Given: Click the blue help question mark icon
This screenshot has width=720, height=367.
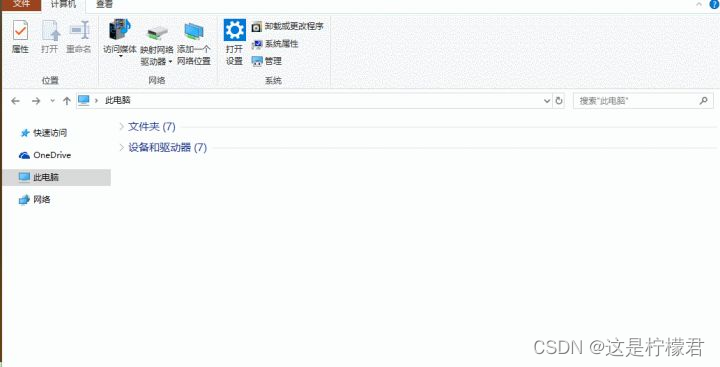Looking at the screenshot, I should pos(714,5).
